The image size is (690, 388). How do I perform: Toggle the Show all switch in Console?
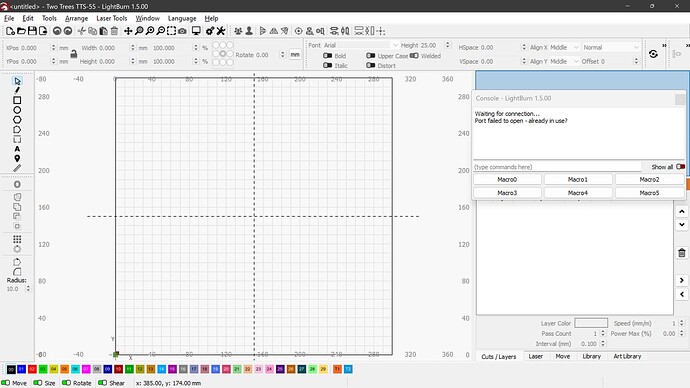click(680, 167)
